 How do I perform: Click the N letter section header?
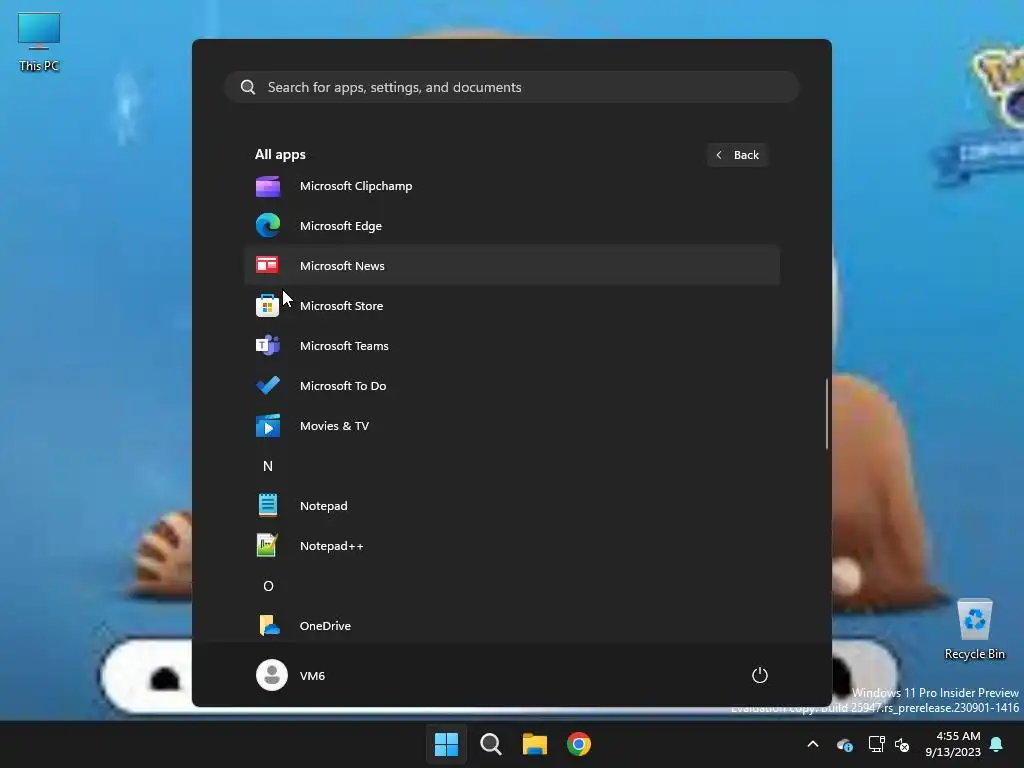[268, 466]
